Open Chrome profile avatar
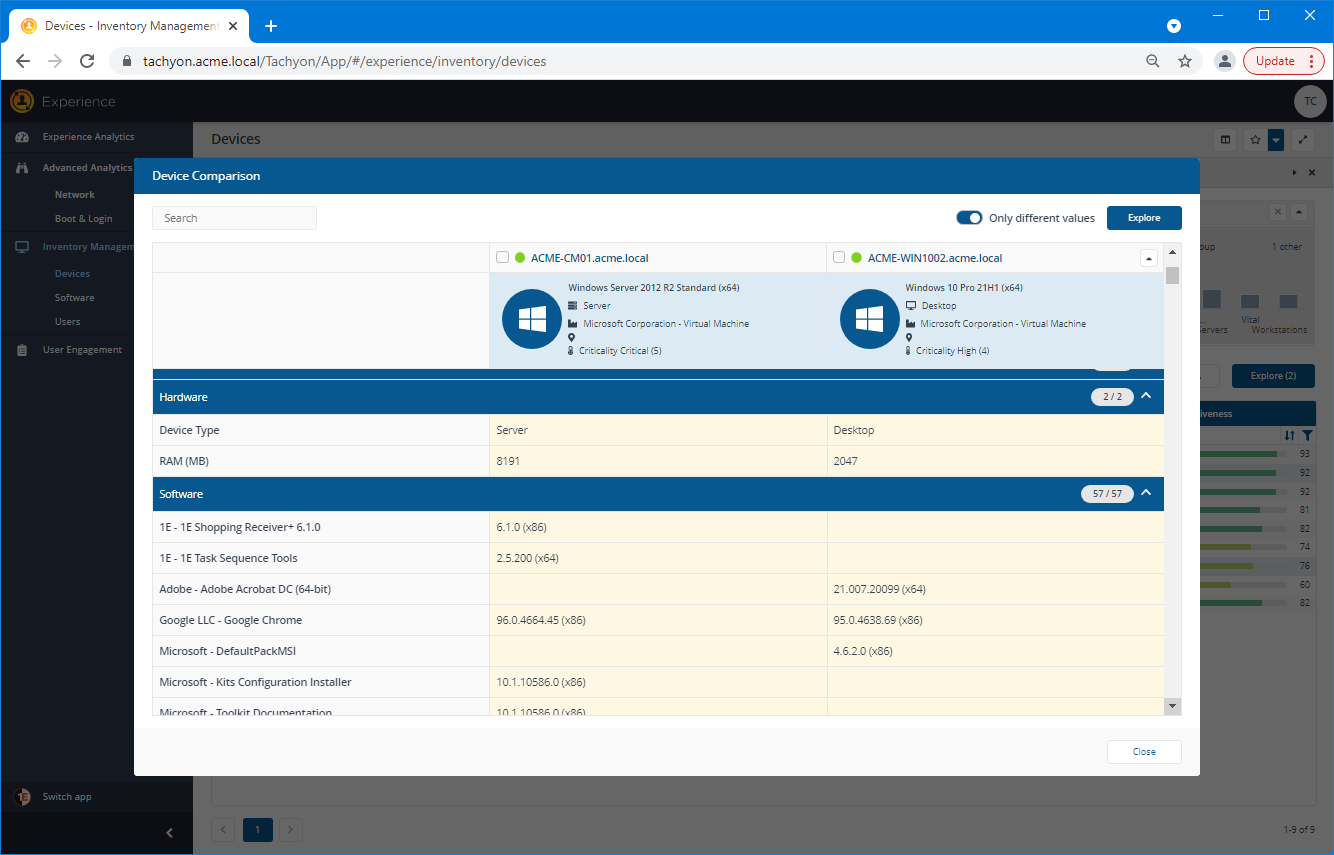This screenshot has height=855, width=1334. pos(1224,61)
